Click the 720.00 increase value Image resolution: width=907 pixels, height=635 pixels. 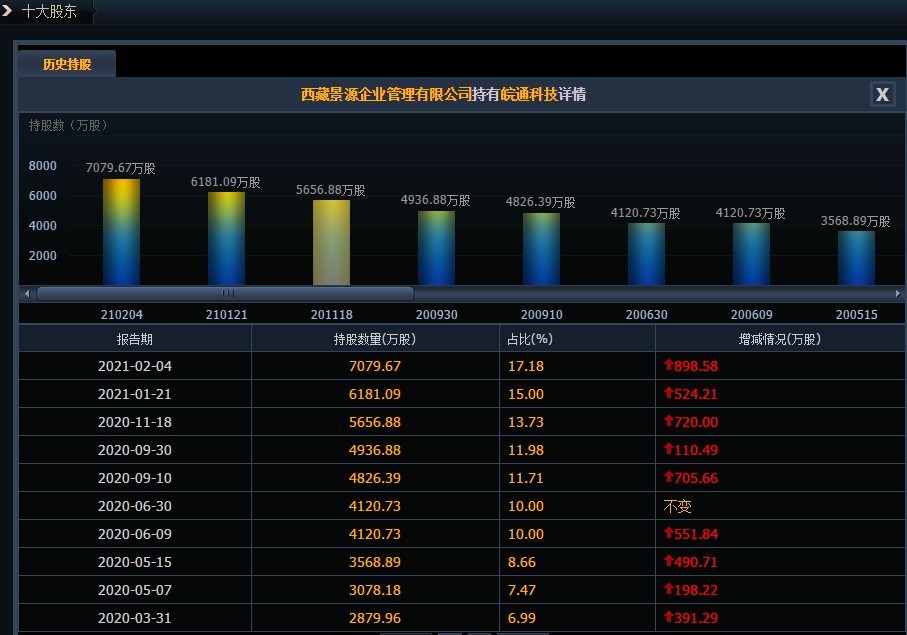click(x=691, y=422)
